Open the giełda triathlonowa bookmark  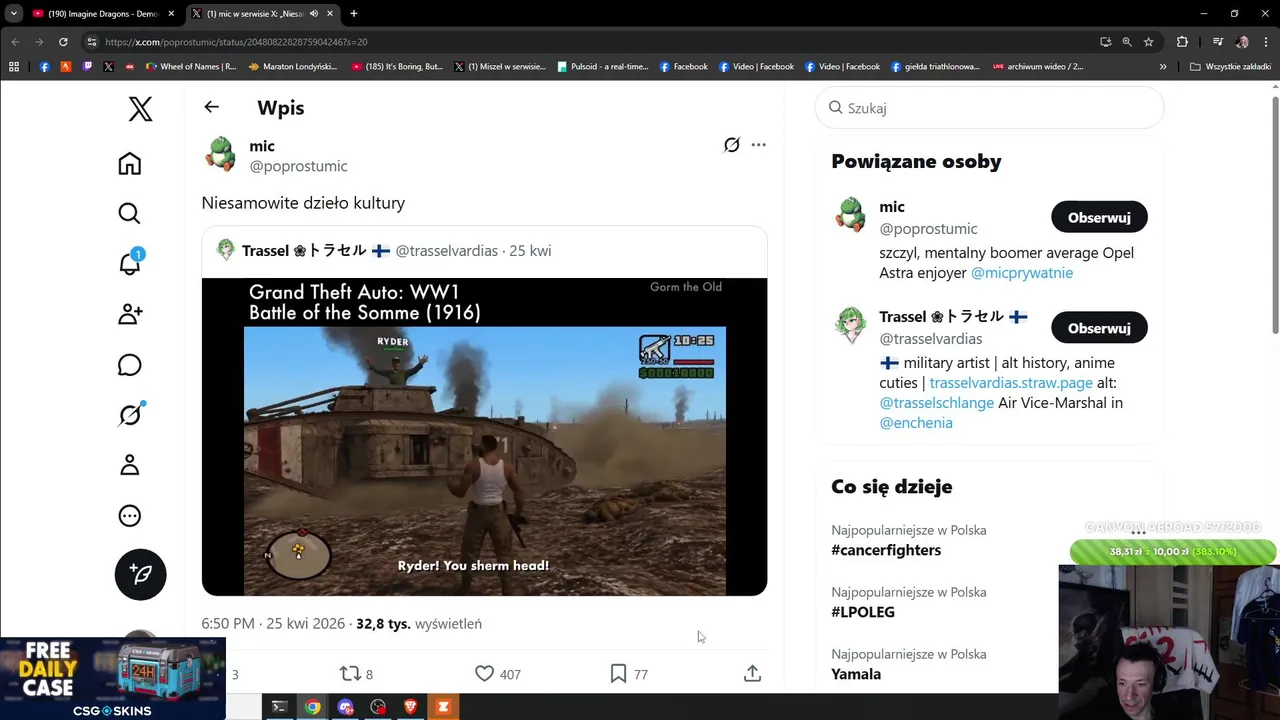pos(936,67)
